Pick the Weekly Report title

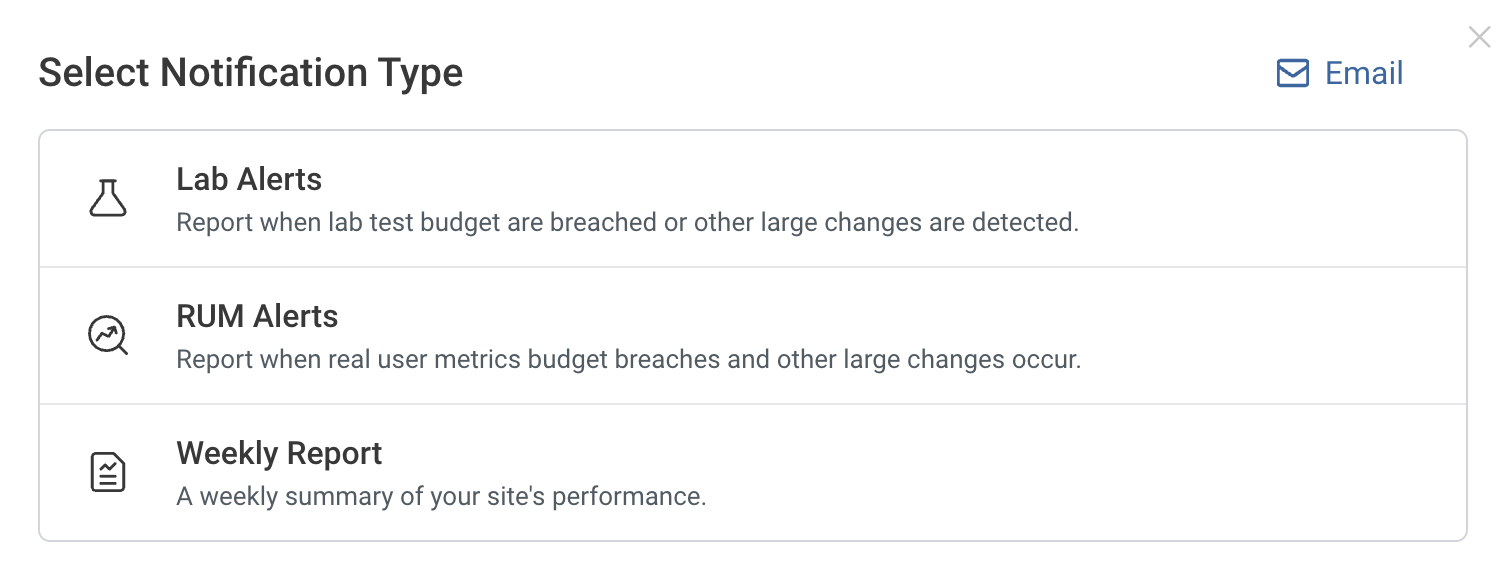click(279, 453)
